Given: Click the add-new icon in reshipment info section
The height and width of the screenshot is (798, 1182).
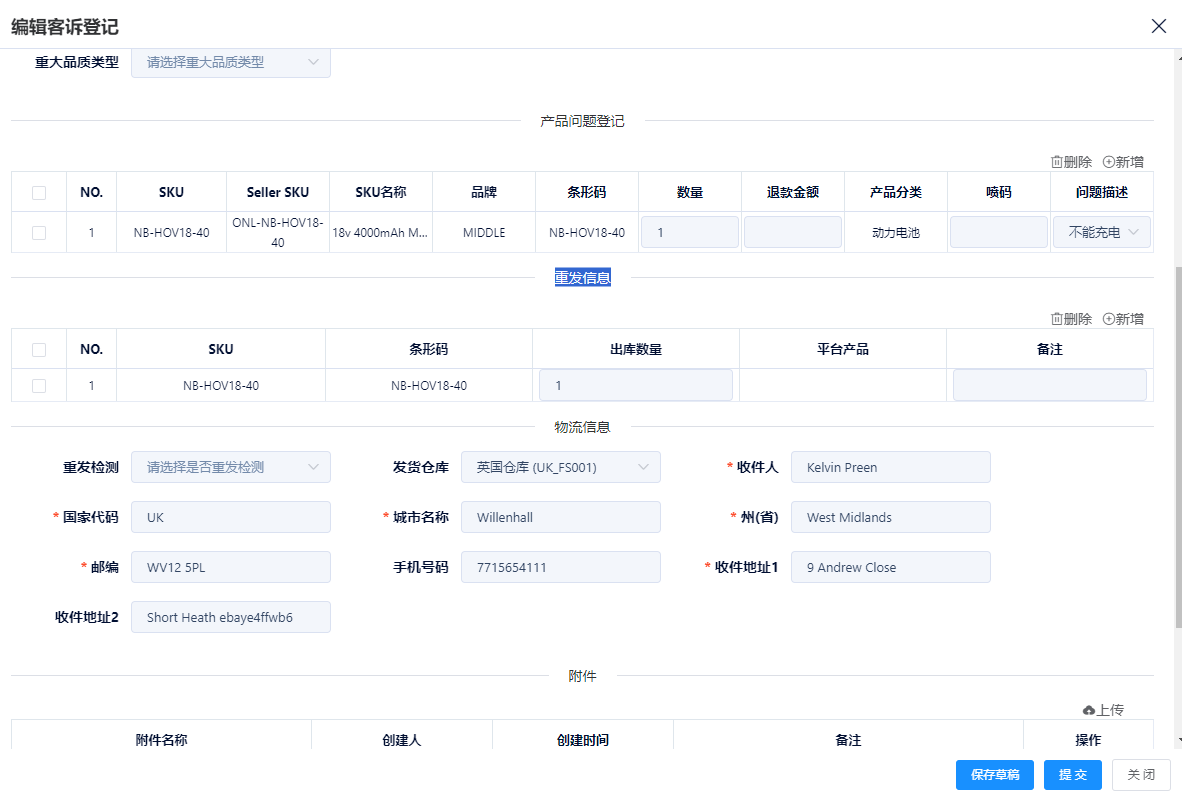Looking at the screenshot, I should pyautogui.click(x=1108, y=319).
